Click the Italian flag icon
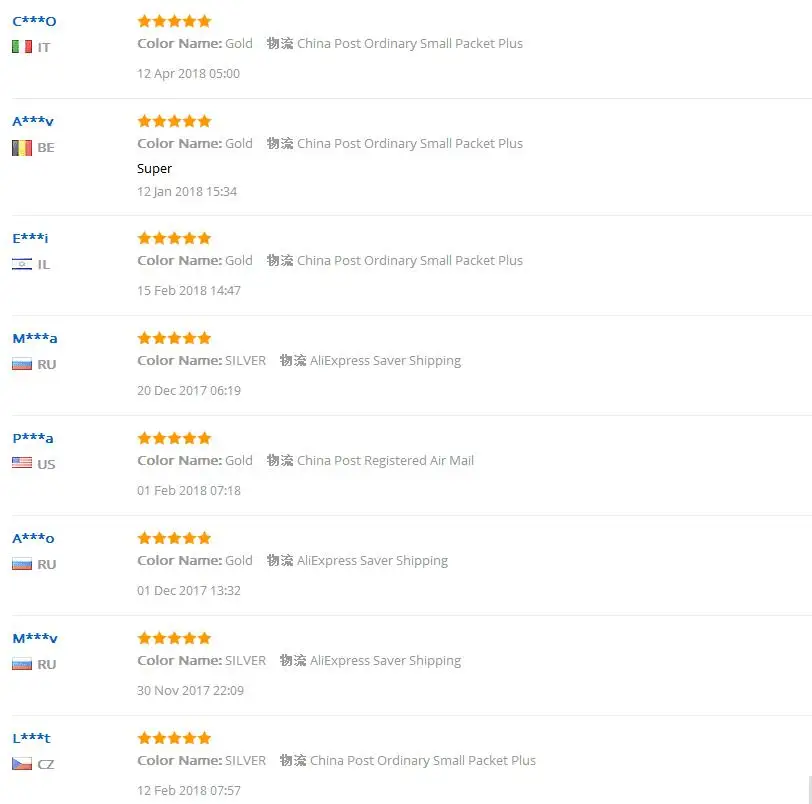This screenshot has width=812, height=804. (x=22, y=47)
